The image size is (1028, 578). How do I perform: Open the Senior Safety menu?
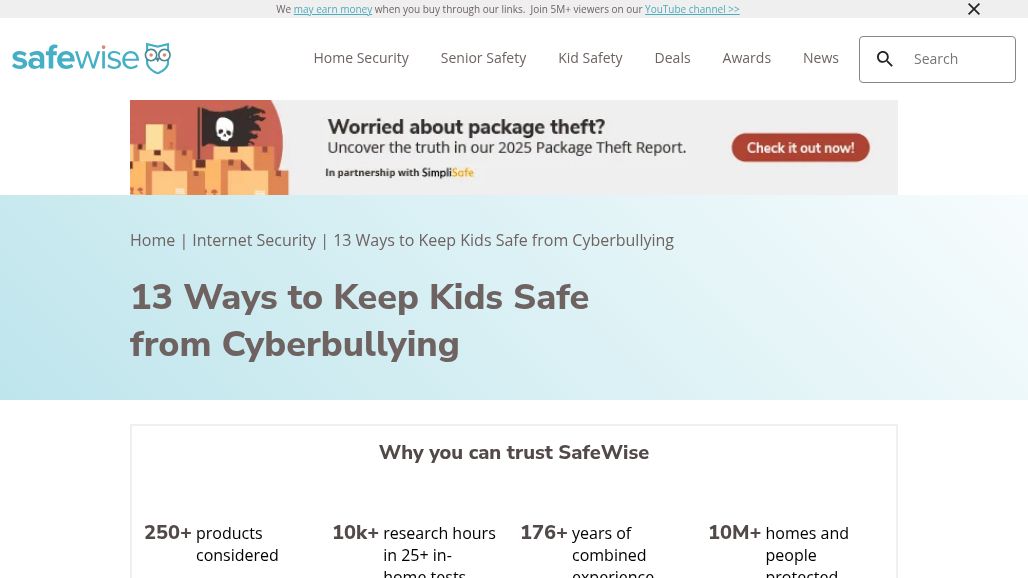pyautogui.click(x=483, y=58)
